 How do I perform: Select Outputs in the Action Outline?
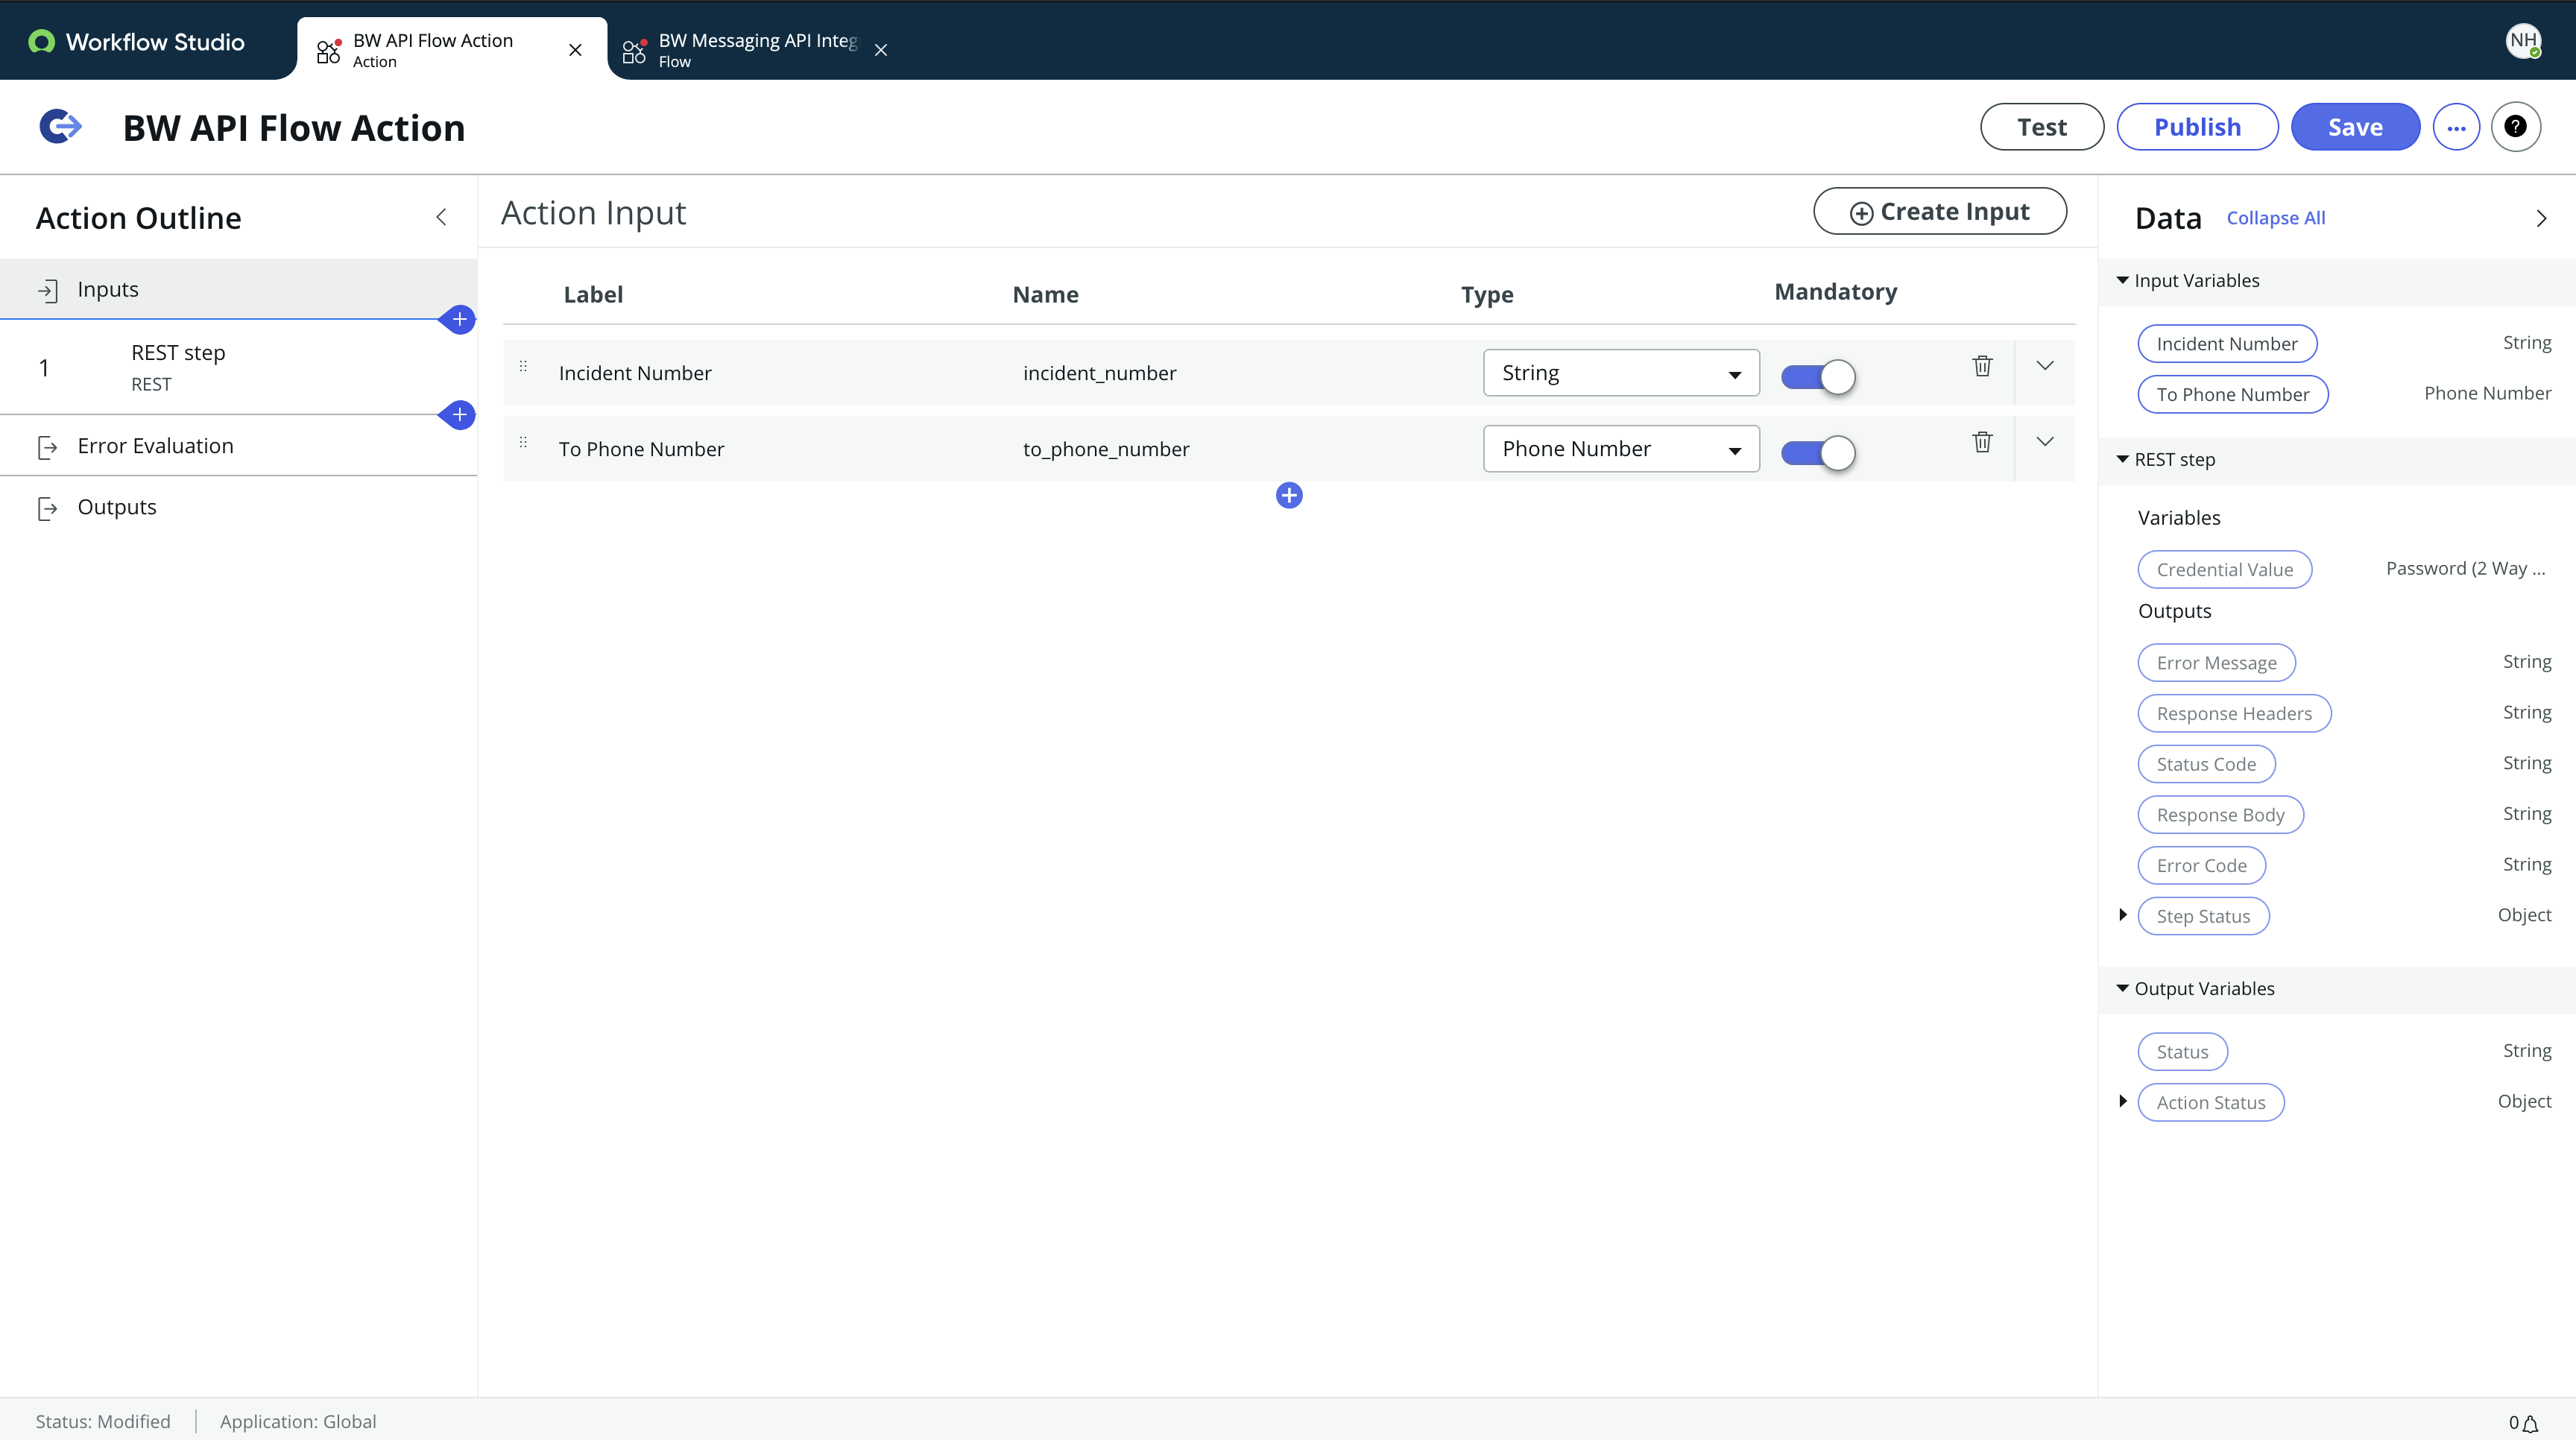238,507
